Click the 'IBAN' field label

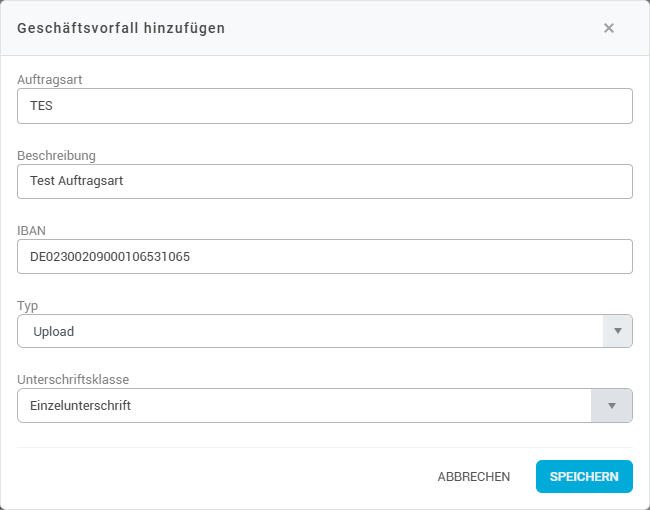[x=32, y=230]
